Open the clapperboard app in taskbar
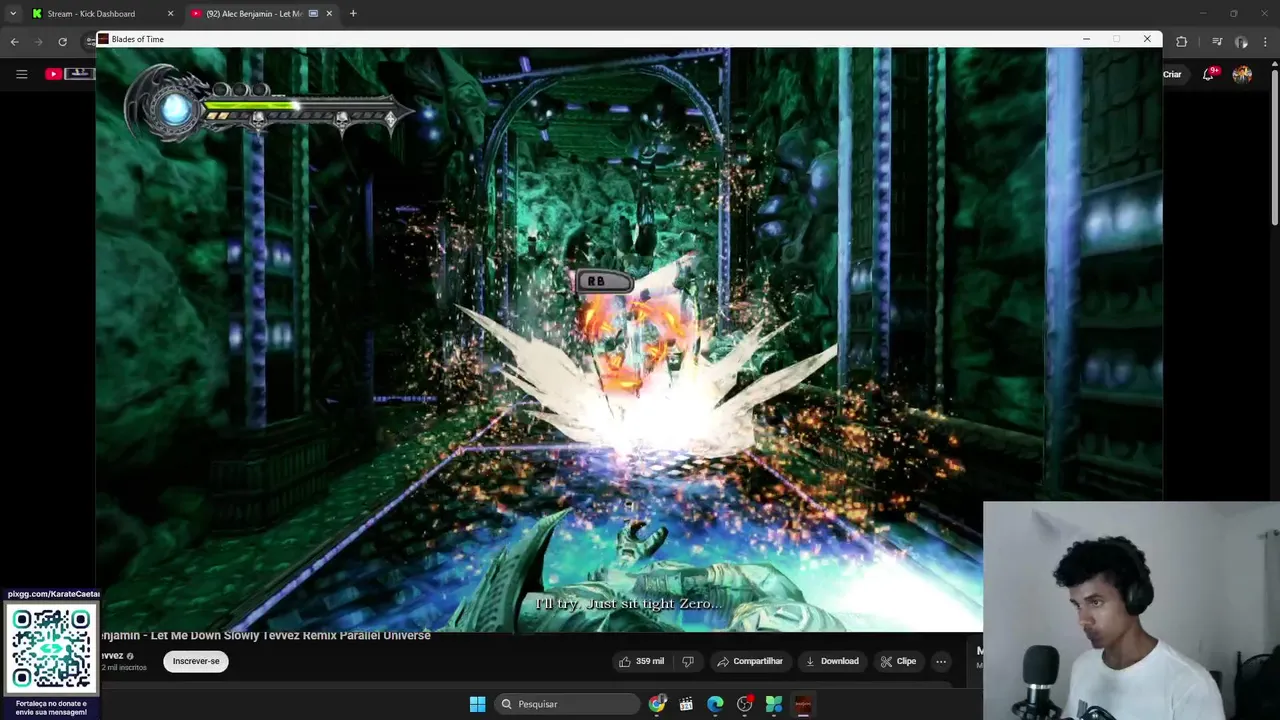 click(686, 704)
